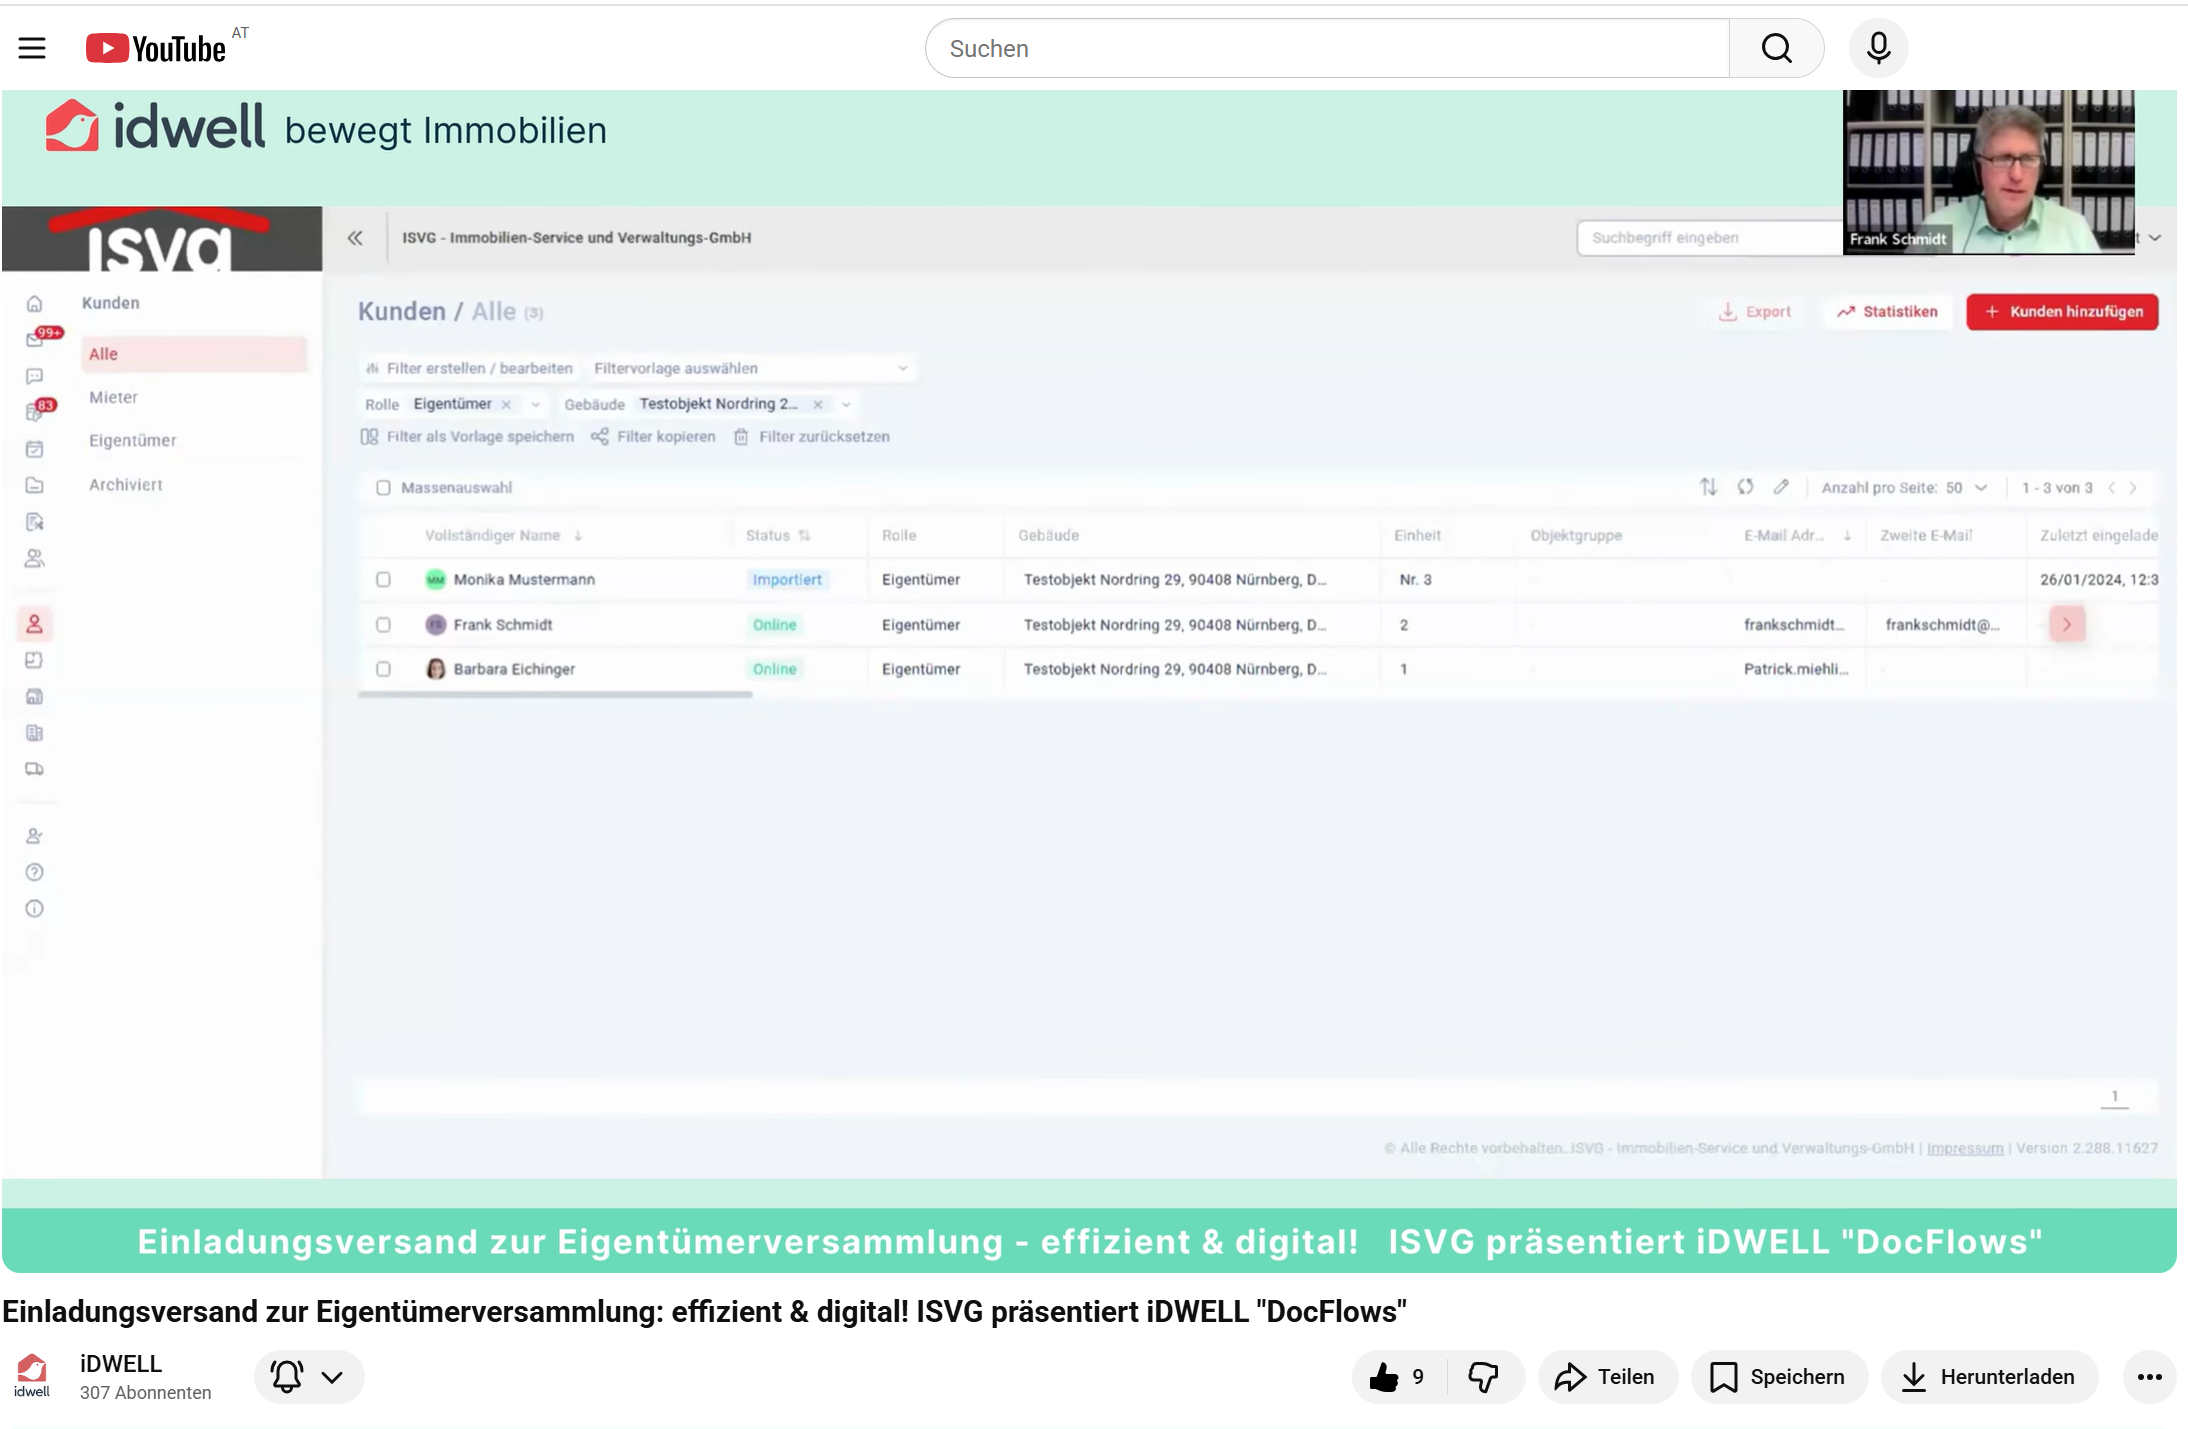Select Mieter in Kunden menu
This screenshot has height=1429, width=2188.
coord(114,398)
